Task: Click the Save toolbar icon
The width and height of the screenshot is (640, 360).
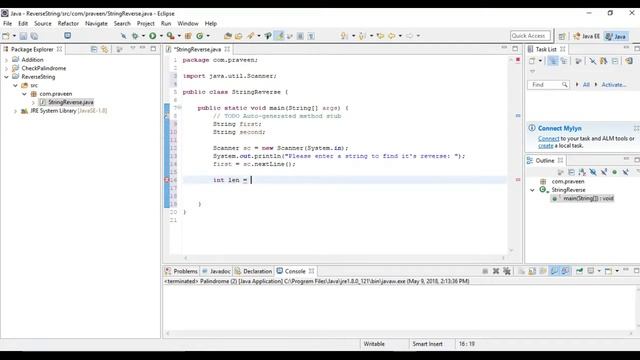Action: tap(23, 36)
